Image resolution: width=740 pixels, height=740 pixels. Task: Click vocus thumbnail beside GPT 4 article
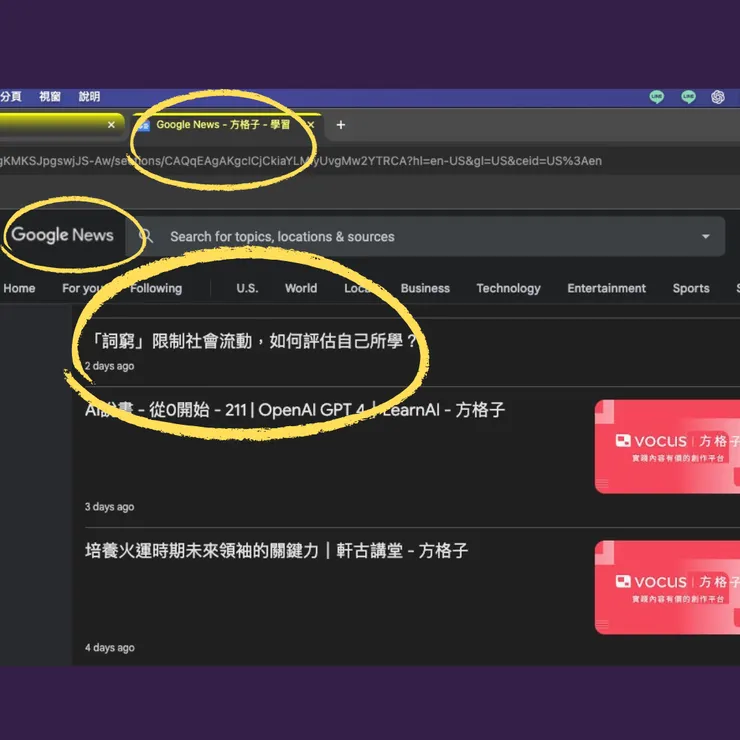click(x=667, y=446)
